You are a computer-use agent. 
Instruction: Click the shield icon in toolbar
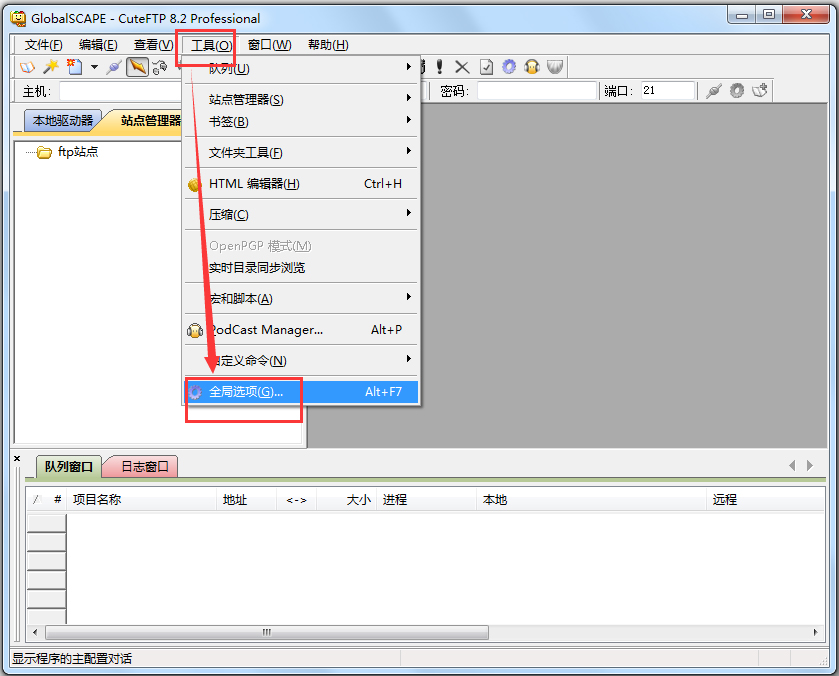555,67
